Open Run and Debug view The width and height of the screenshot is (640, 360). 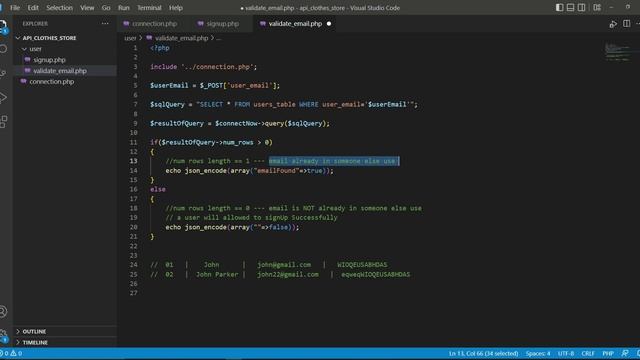tap(3, 97)
